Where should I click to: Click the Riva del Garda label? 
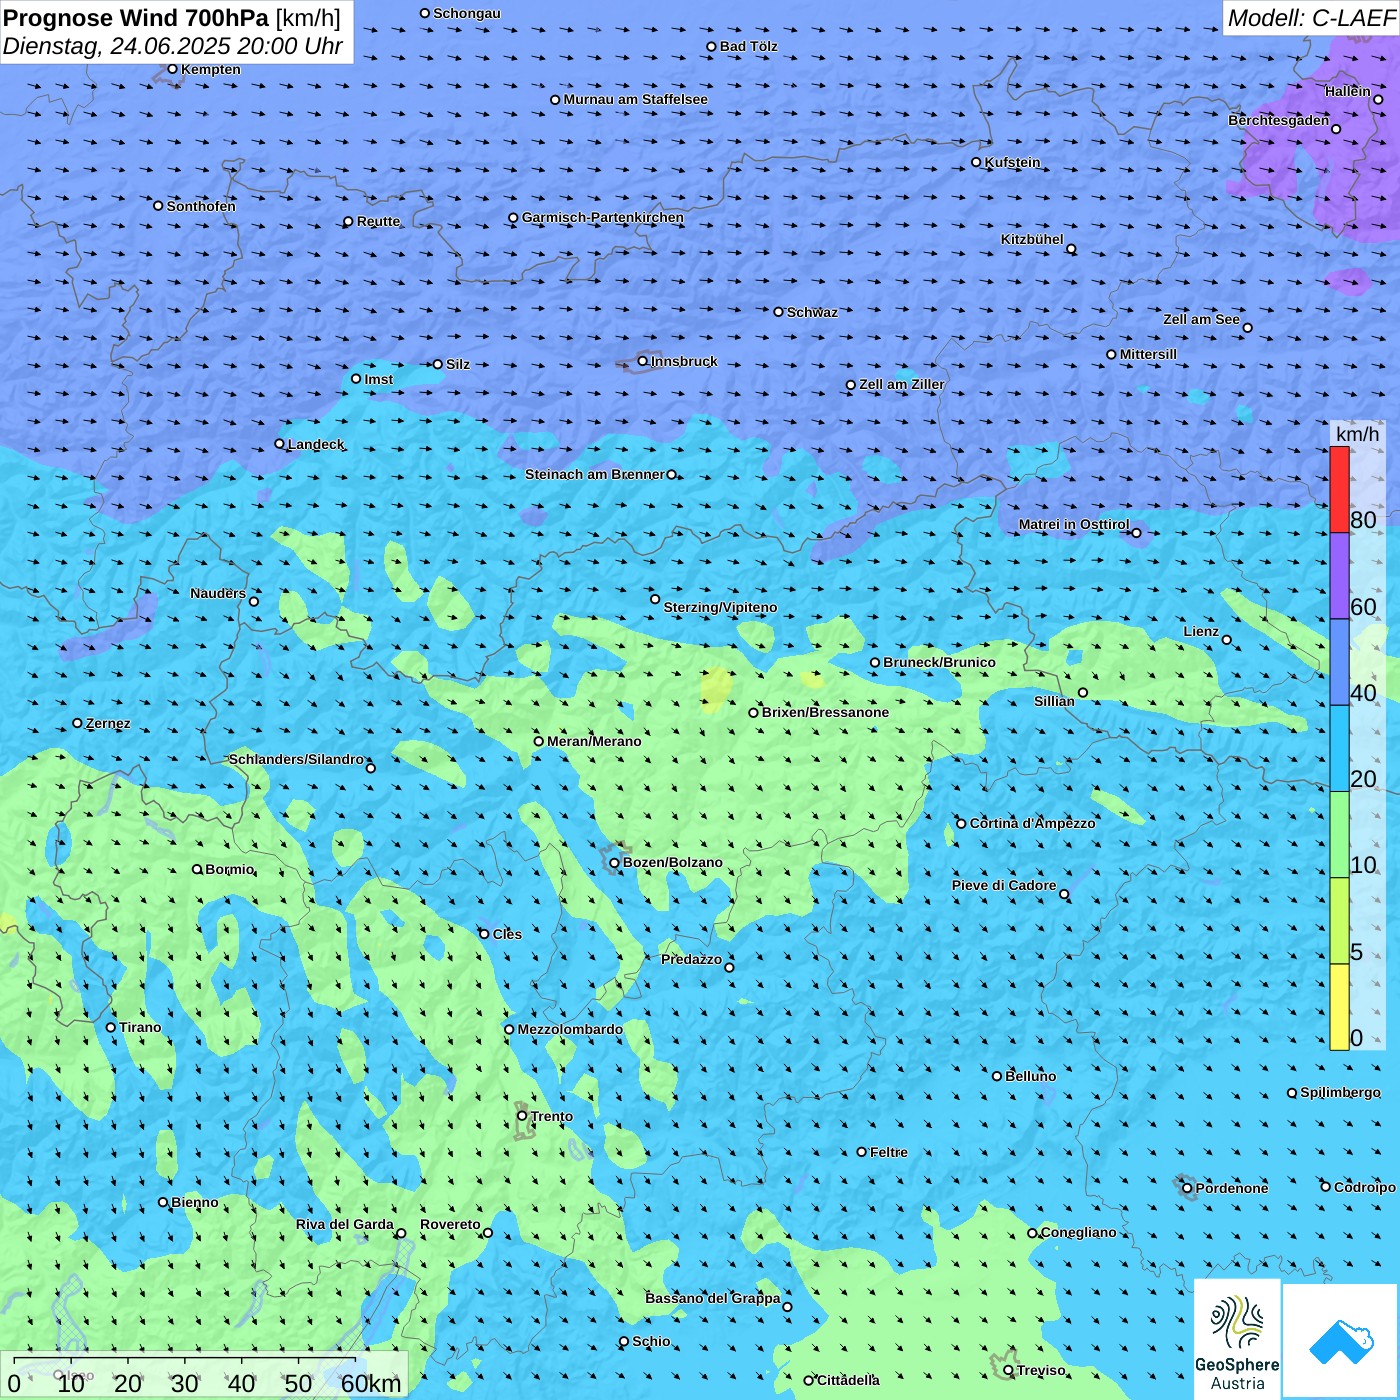point(345,1224)
